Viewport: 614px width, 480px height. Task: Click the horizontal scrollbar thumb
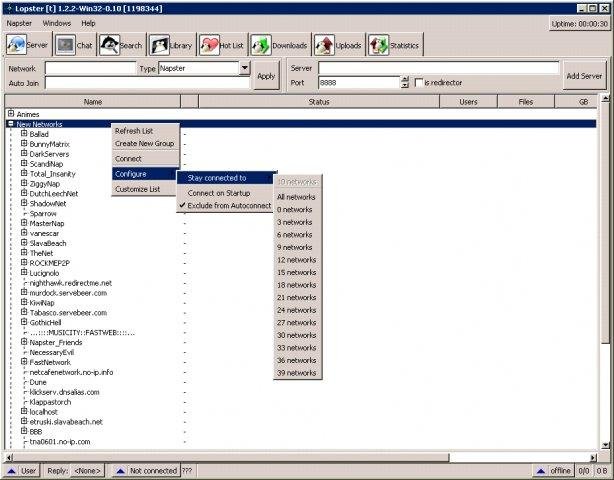[x=231, y=457]
